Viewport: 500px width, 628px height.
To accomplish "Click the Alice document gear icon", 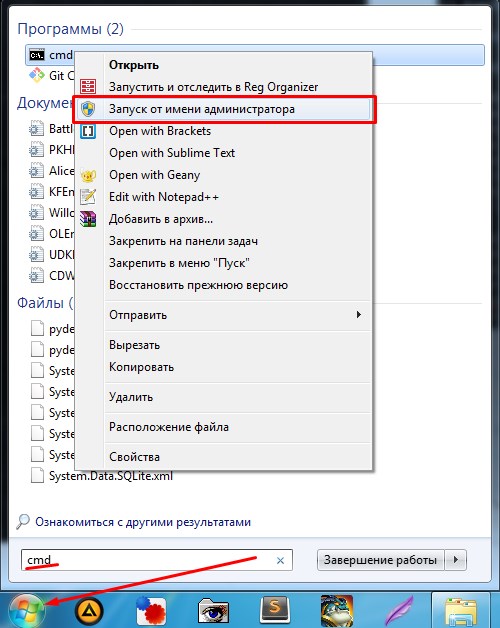I will tap(36, 171).
